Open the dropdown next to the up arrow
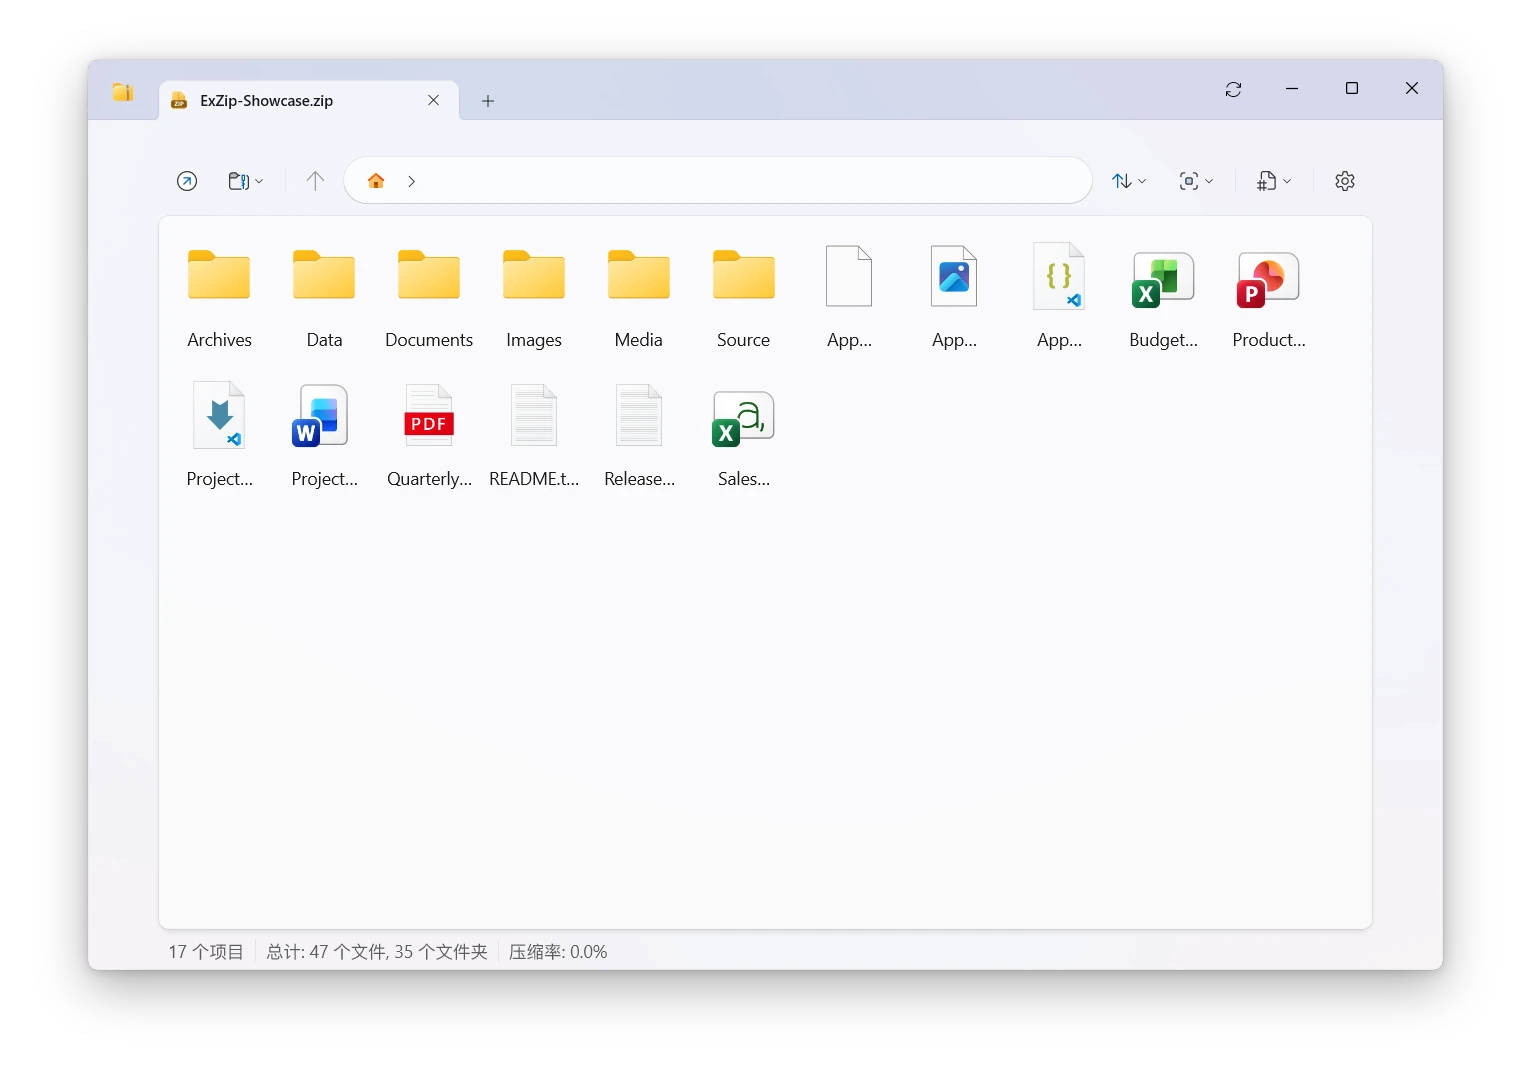Image resolution: width=1531 pixels, height=1086 pixels. [x=246, y=181]
